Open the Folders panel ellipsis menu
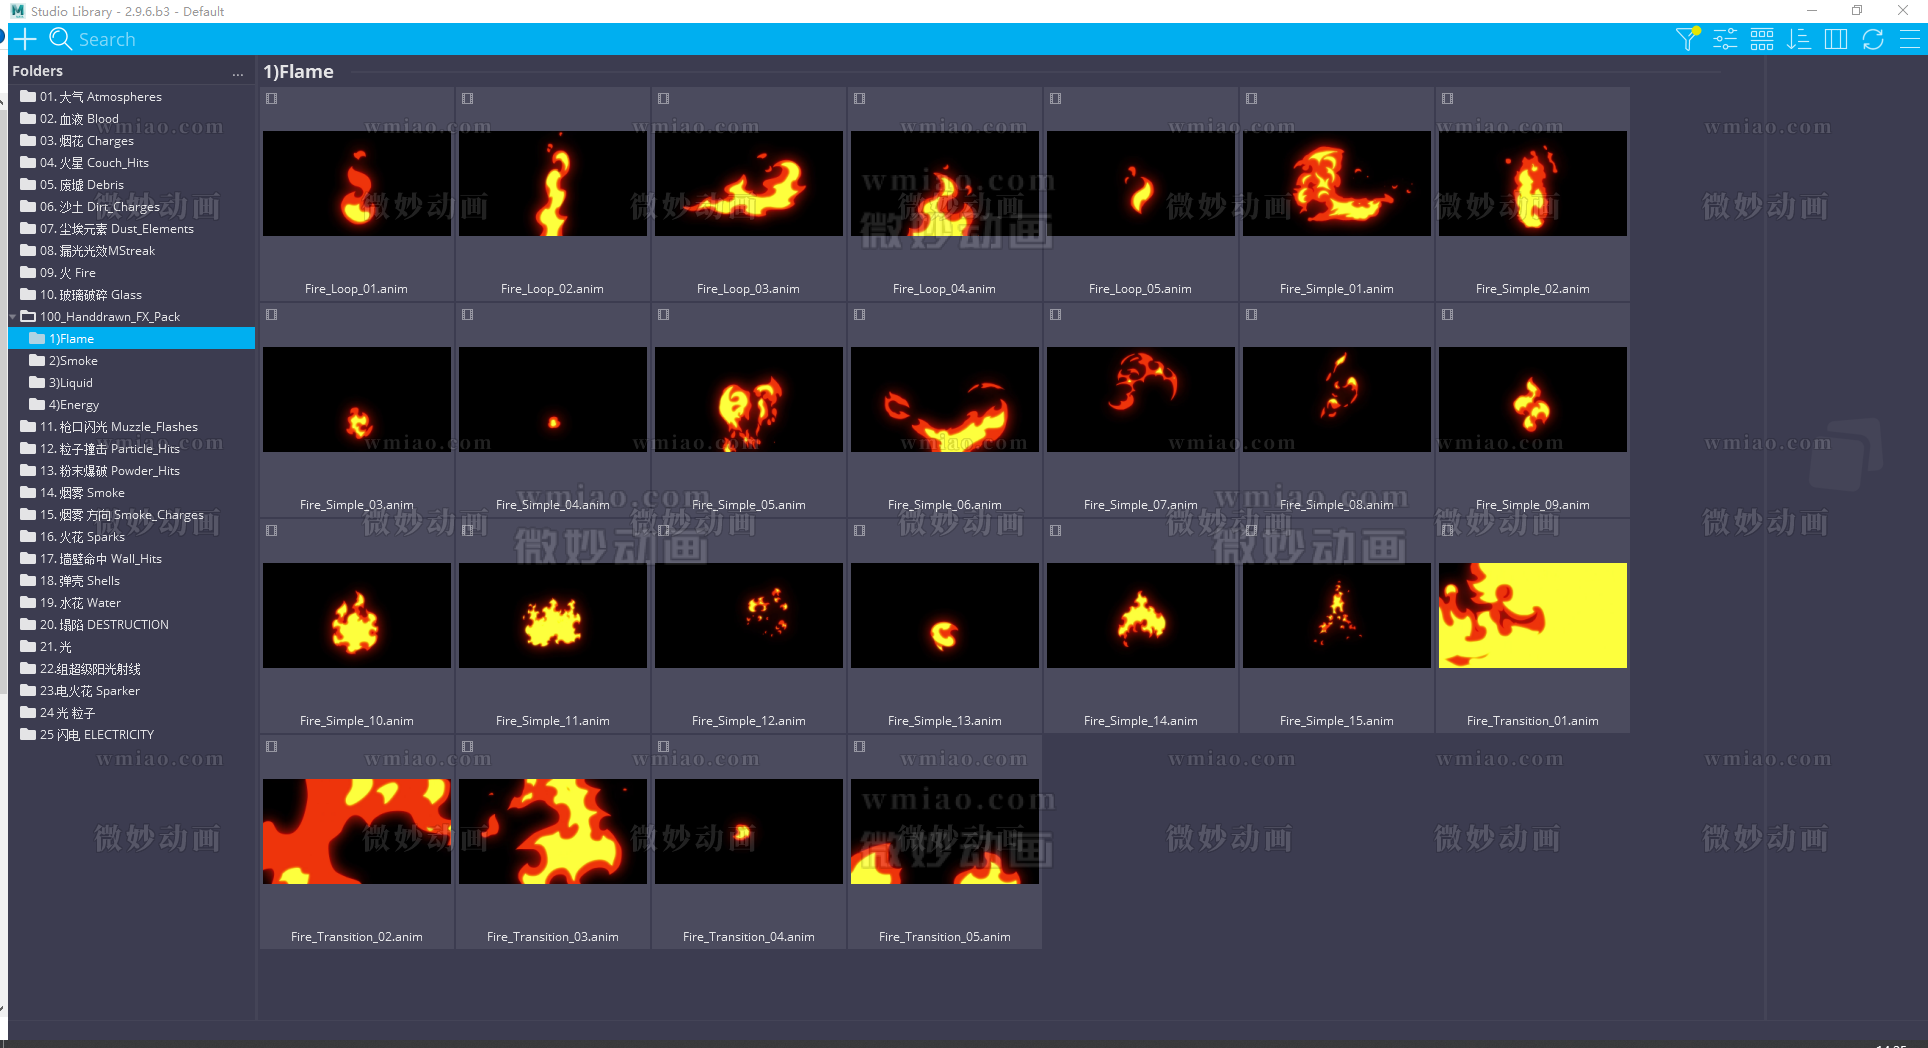The width and height of the screenshot is (1928, 1048). tap(238, 73)
